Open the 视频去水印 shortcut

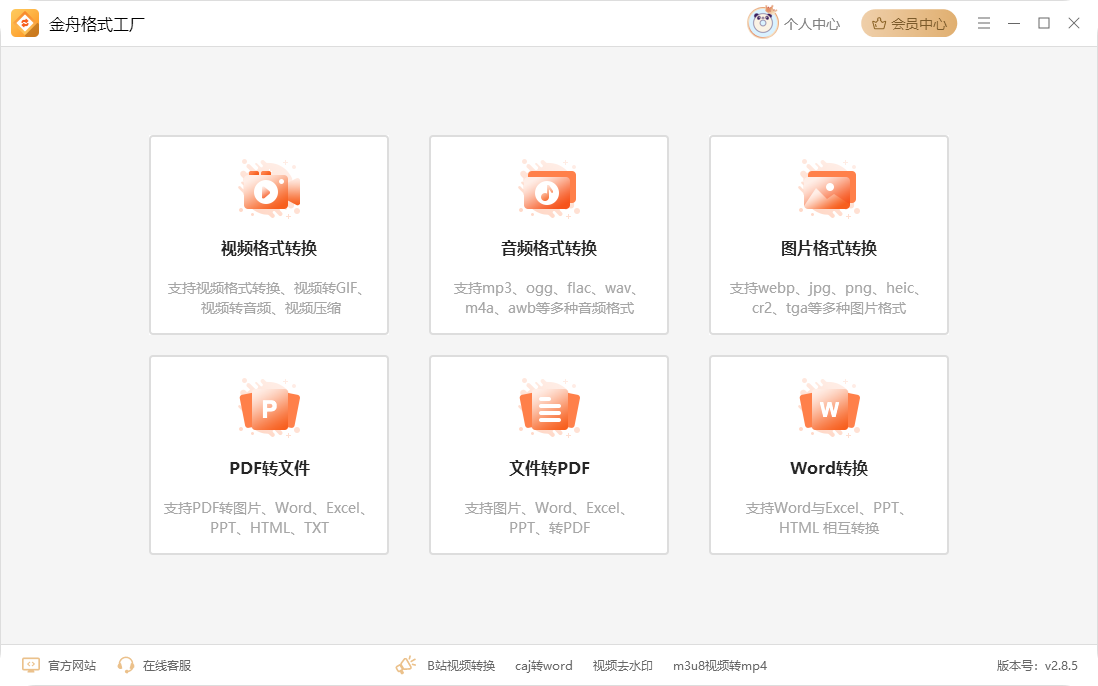pos(622,665)
